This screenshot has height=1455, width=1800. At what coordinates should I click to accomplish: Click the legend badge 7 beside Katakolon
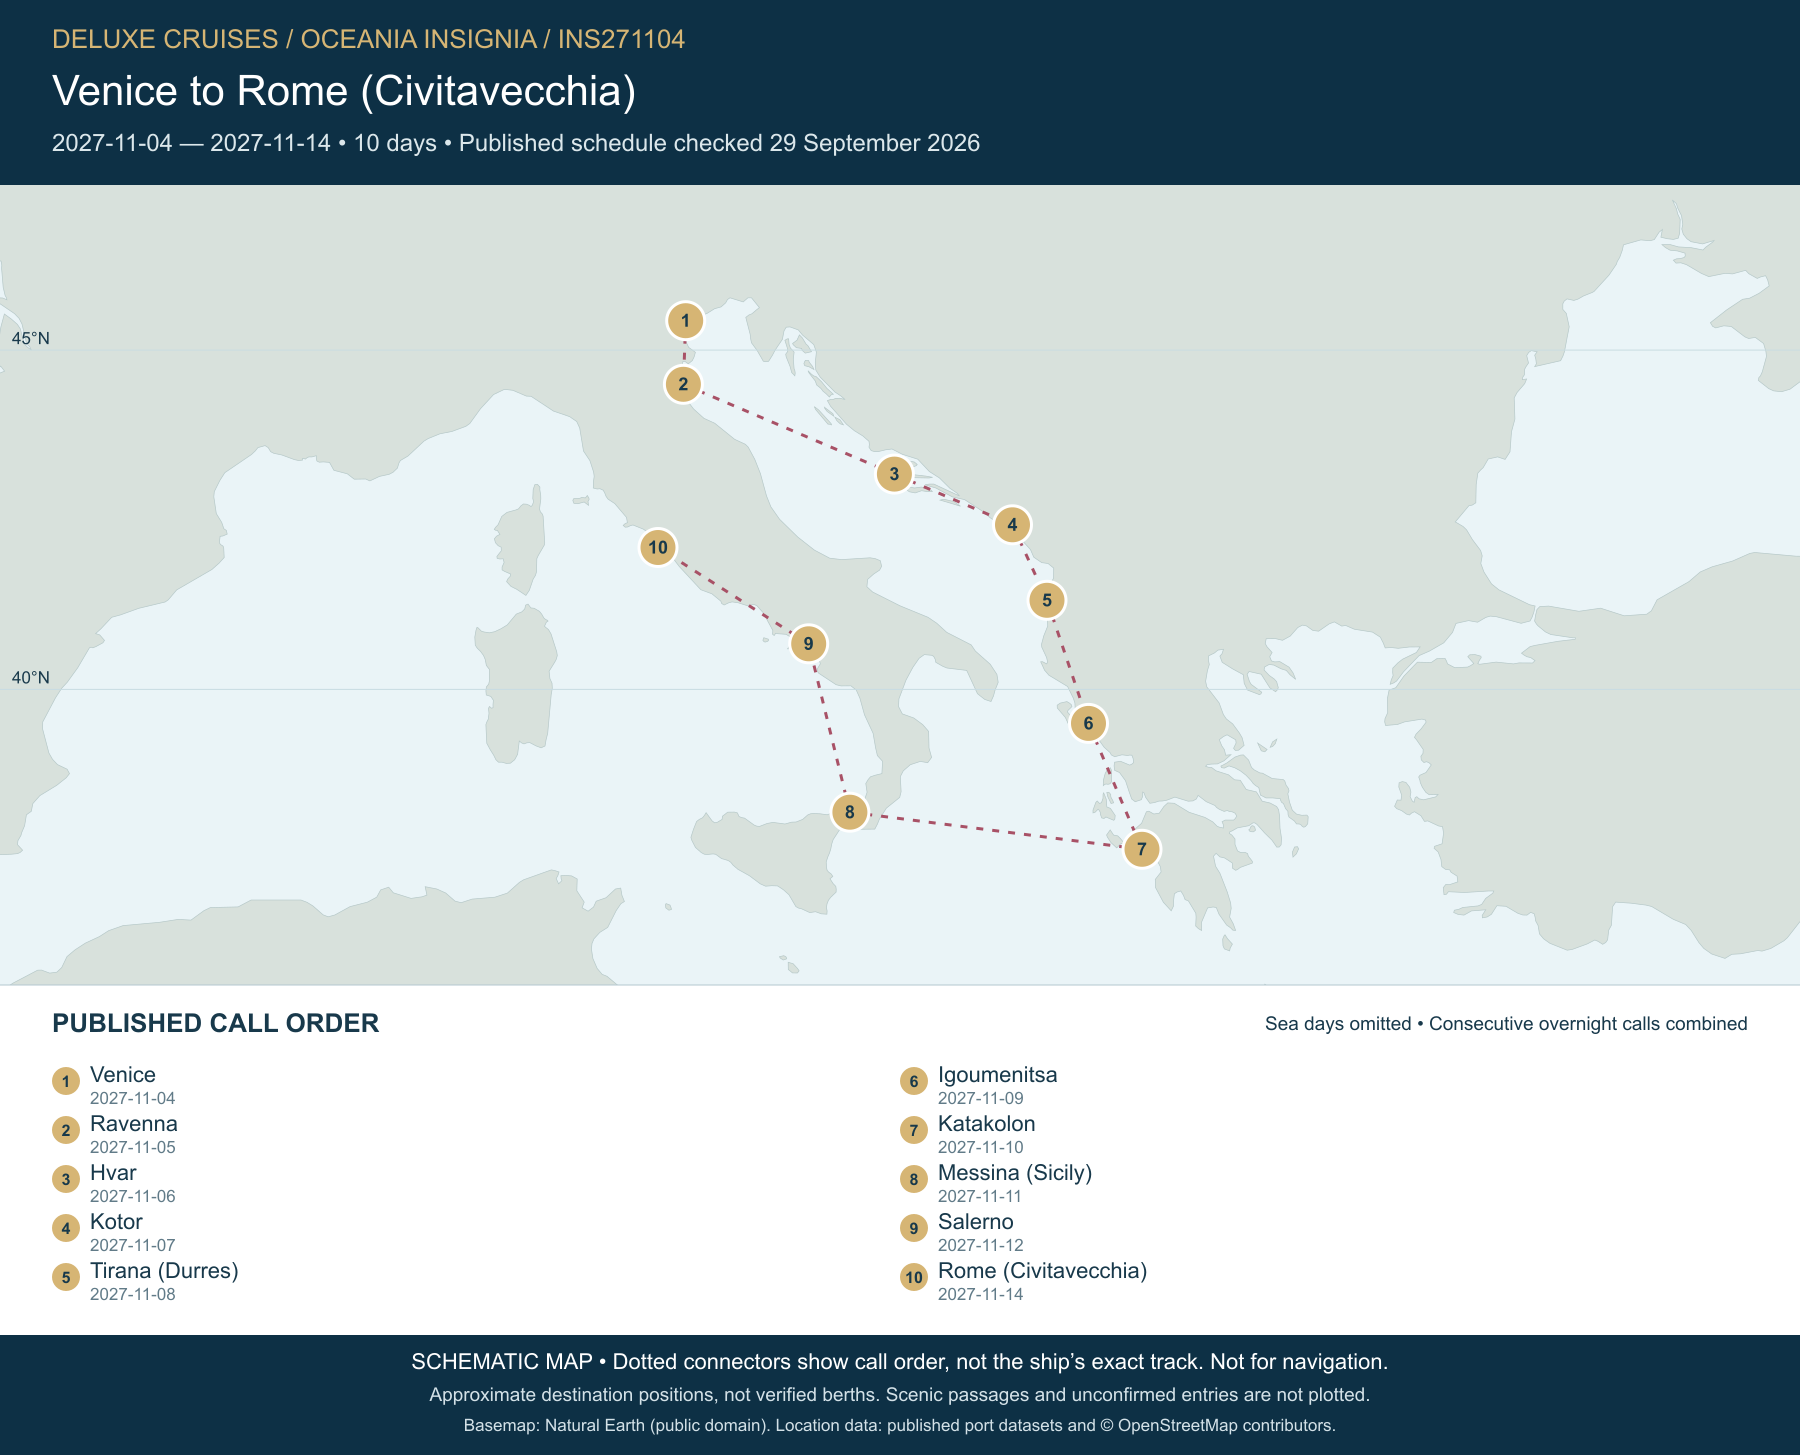[914, 1130]
